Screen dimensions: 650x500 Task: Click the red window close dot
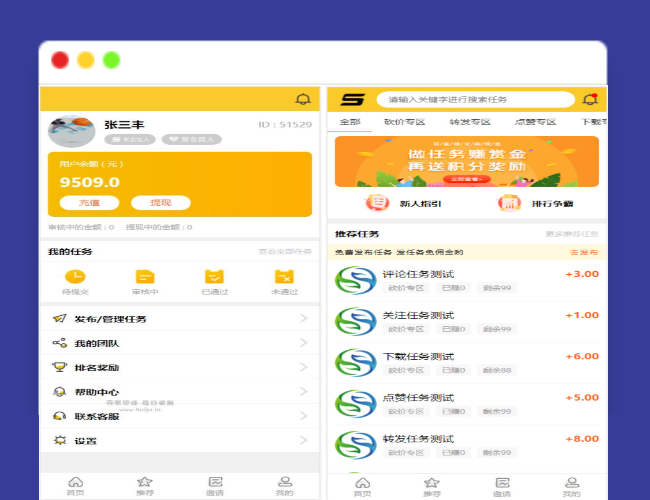tap(60, 60)
